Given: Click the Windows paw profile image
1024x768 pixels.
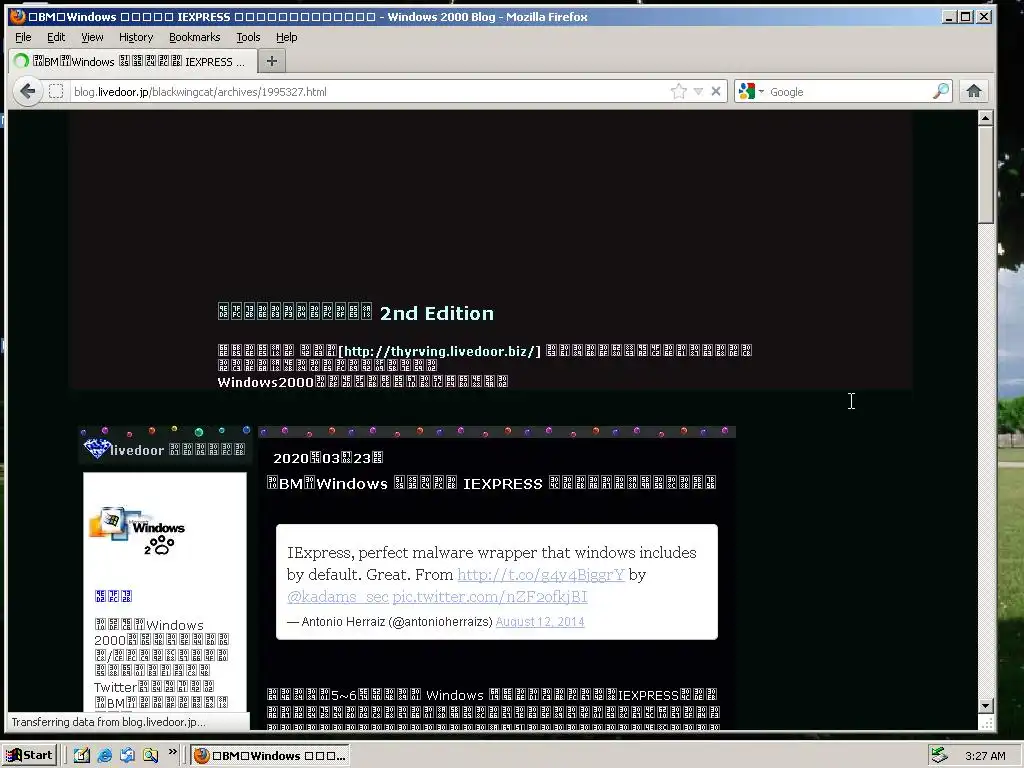Looking at the screenshot, I should [137, 531].
